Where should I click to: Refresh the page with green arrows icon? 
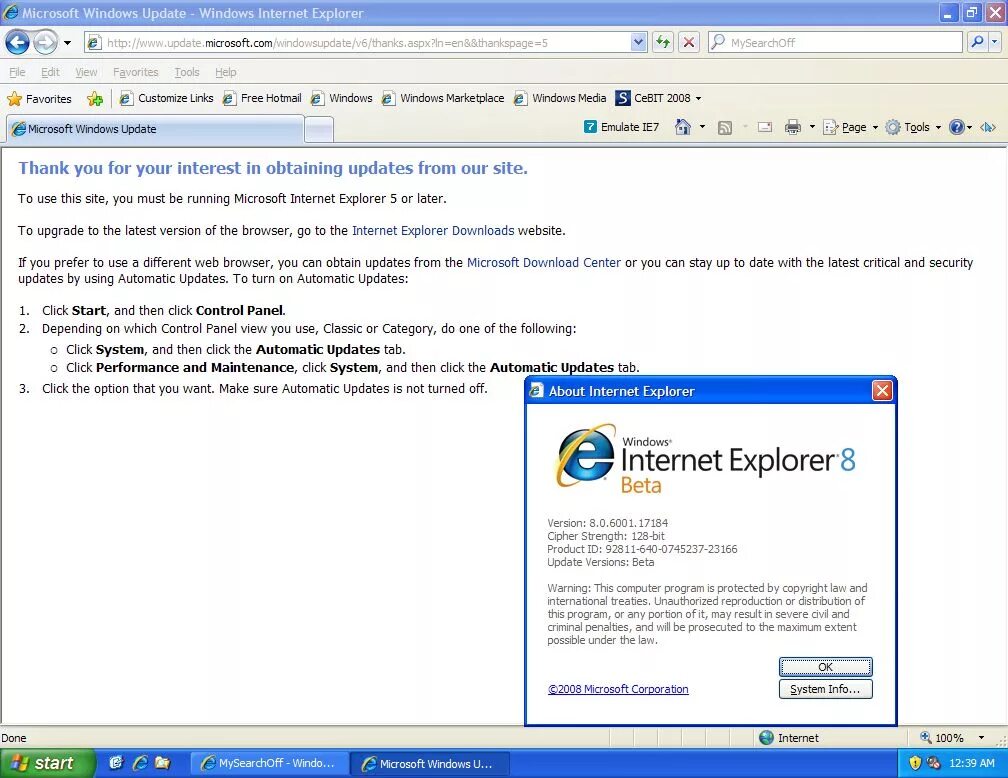663,43
